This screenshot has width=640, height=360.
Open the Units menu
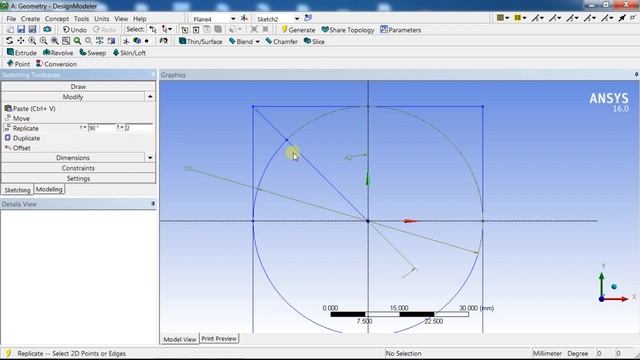point(102,19)
